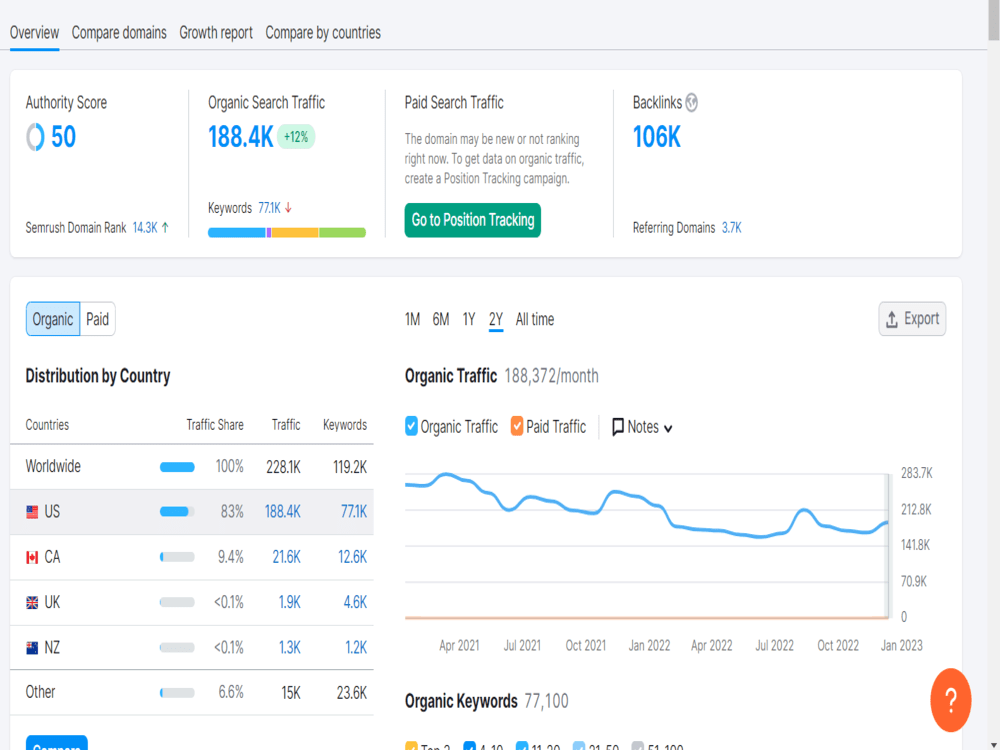Click the CA traffic share bar

177,557
